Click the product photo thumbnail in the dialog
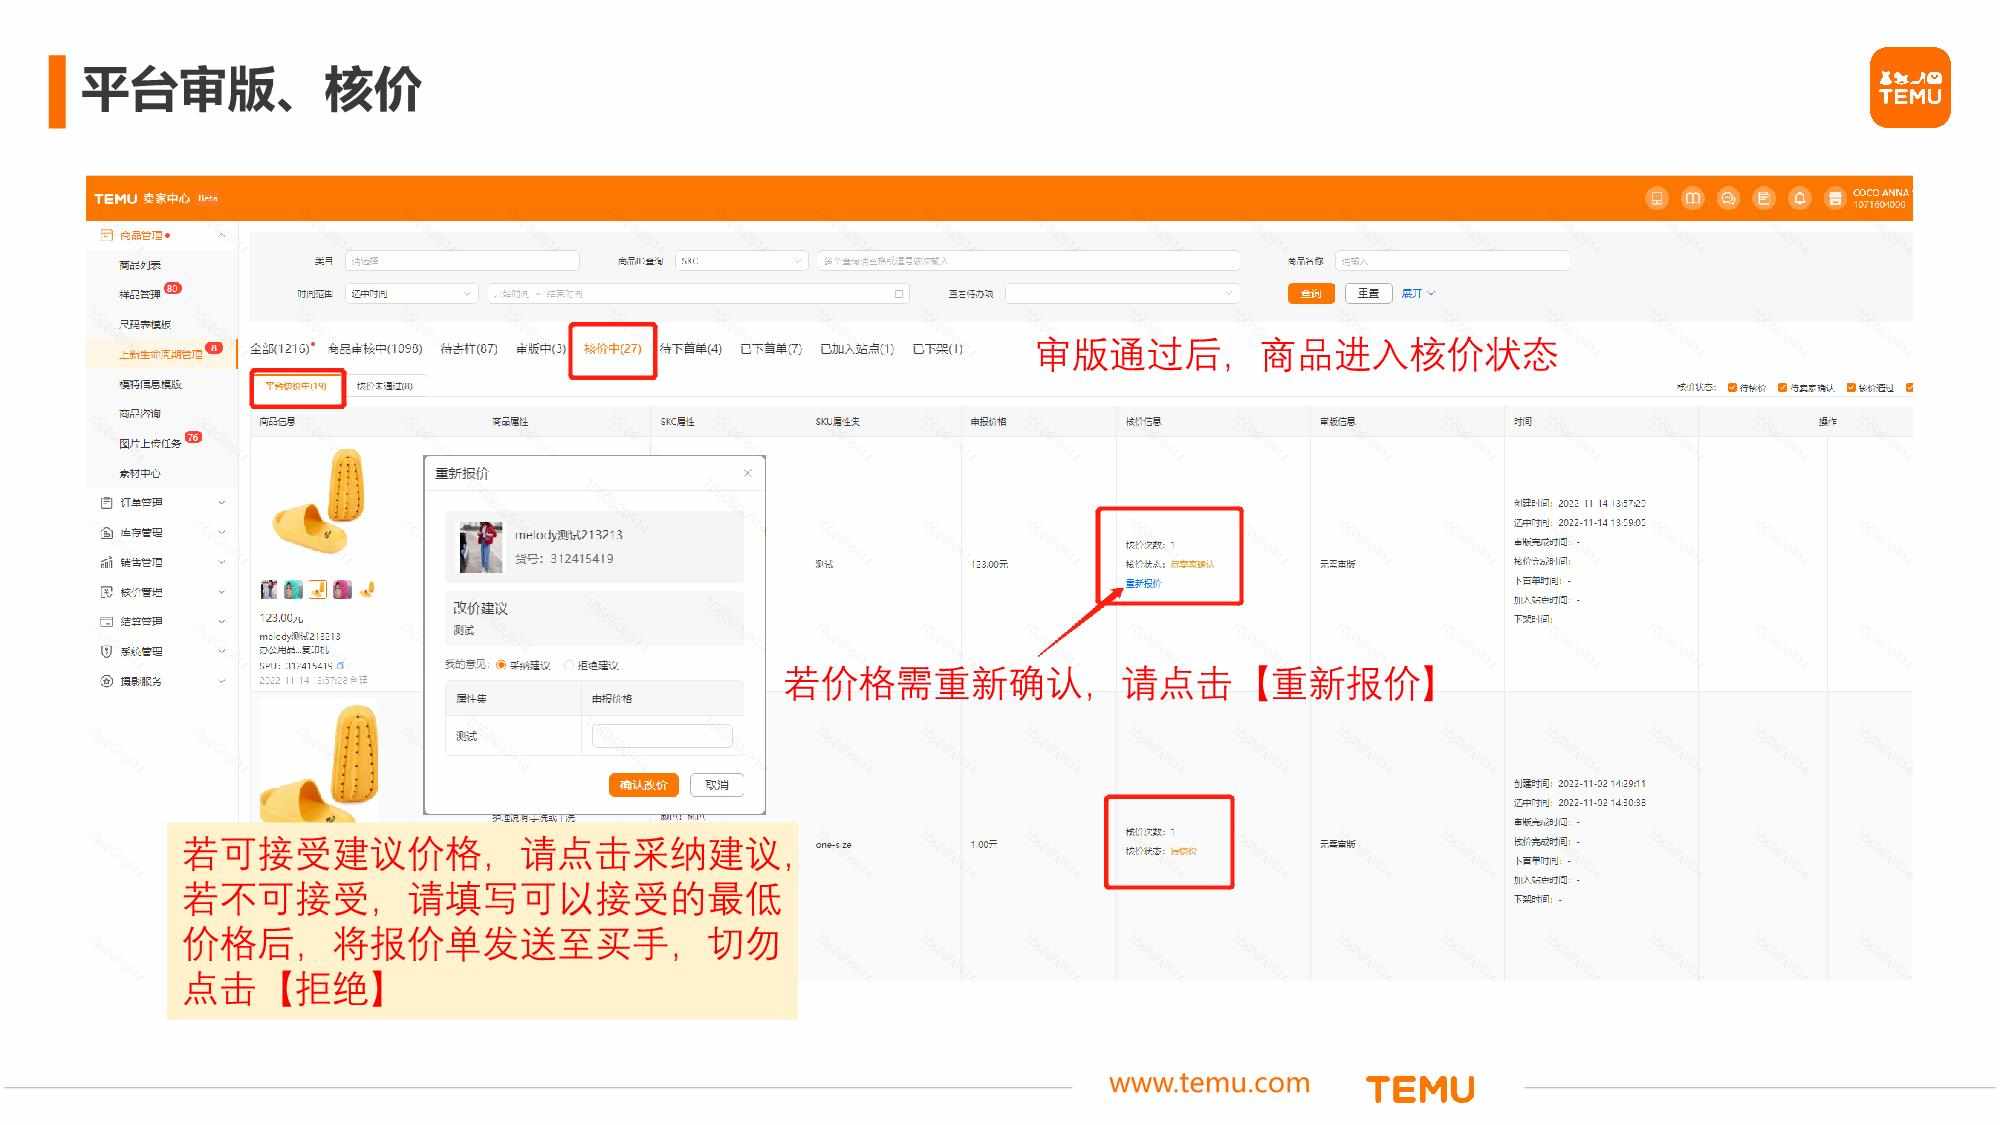2000x1125 pixels. pos(481,547)
